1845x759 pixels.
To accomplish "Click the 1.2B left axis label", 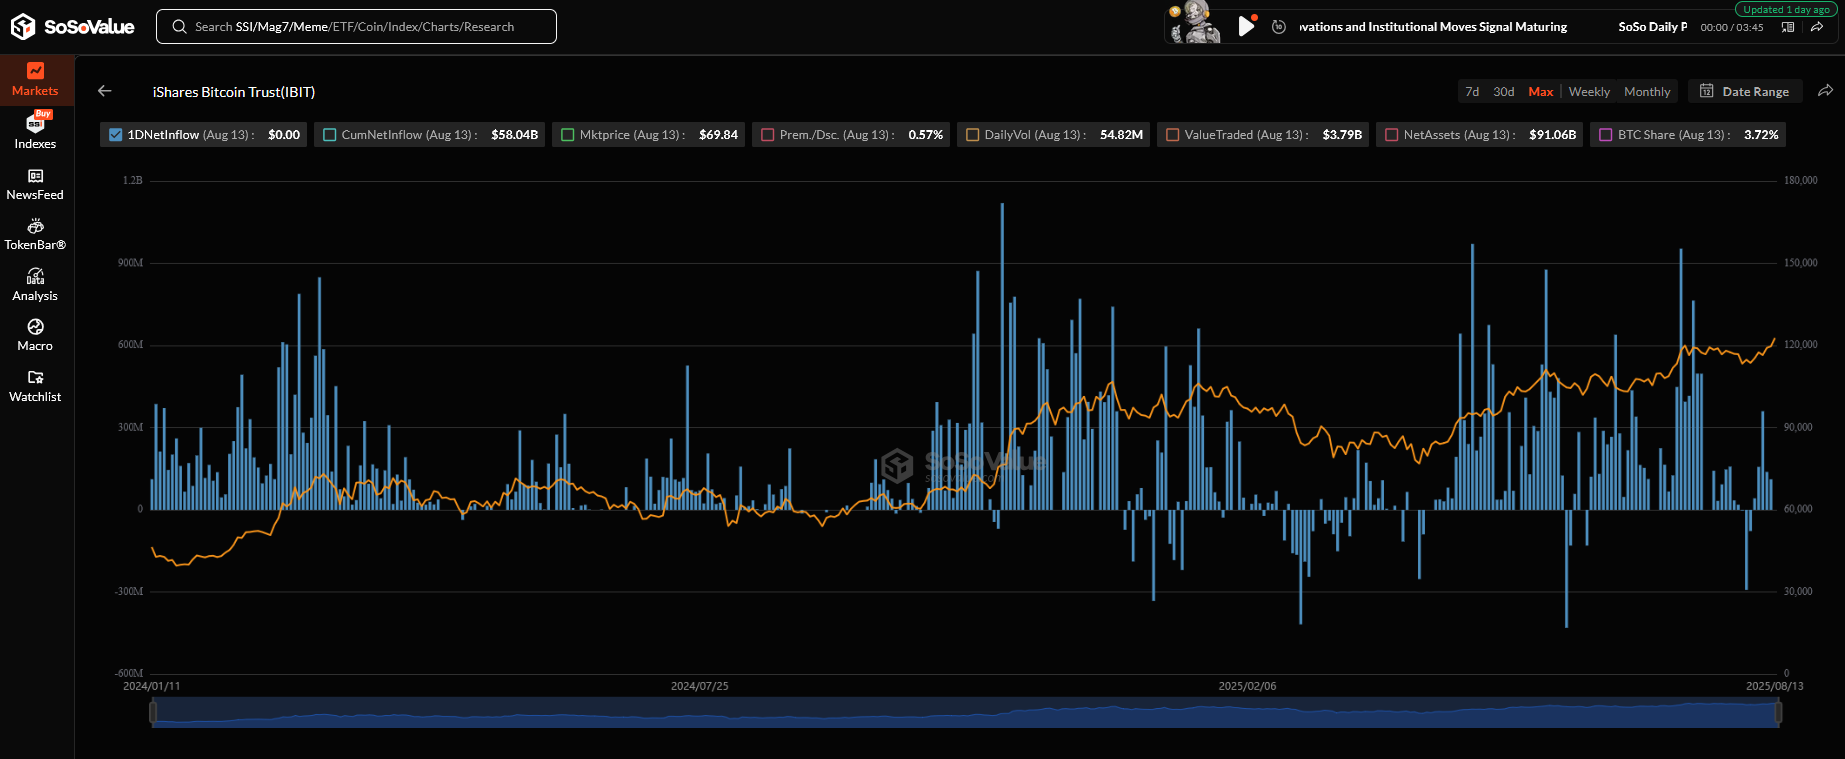I will [x=132, y=180].
